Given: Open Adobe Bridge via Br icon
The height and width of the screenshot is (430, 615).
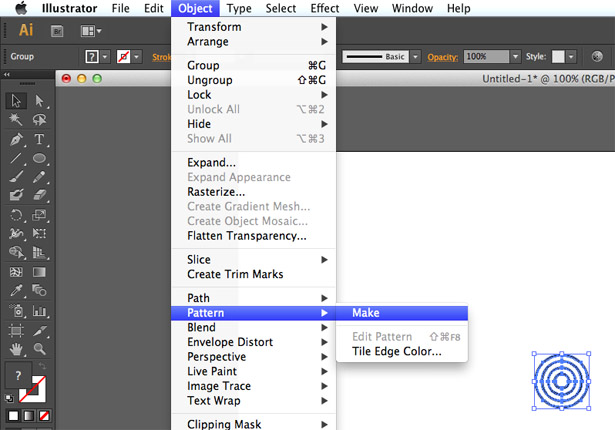Looking at the screenshot, I should (x=57, y=31).
